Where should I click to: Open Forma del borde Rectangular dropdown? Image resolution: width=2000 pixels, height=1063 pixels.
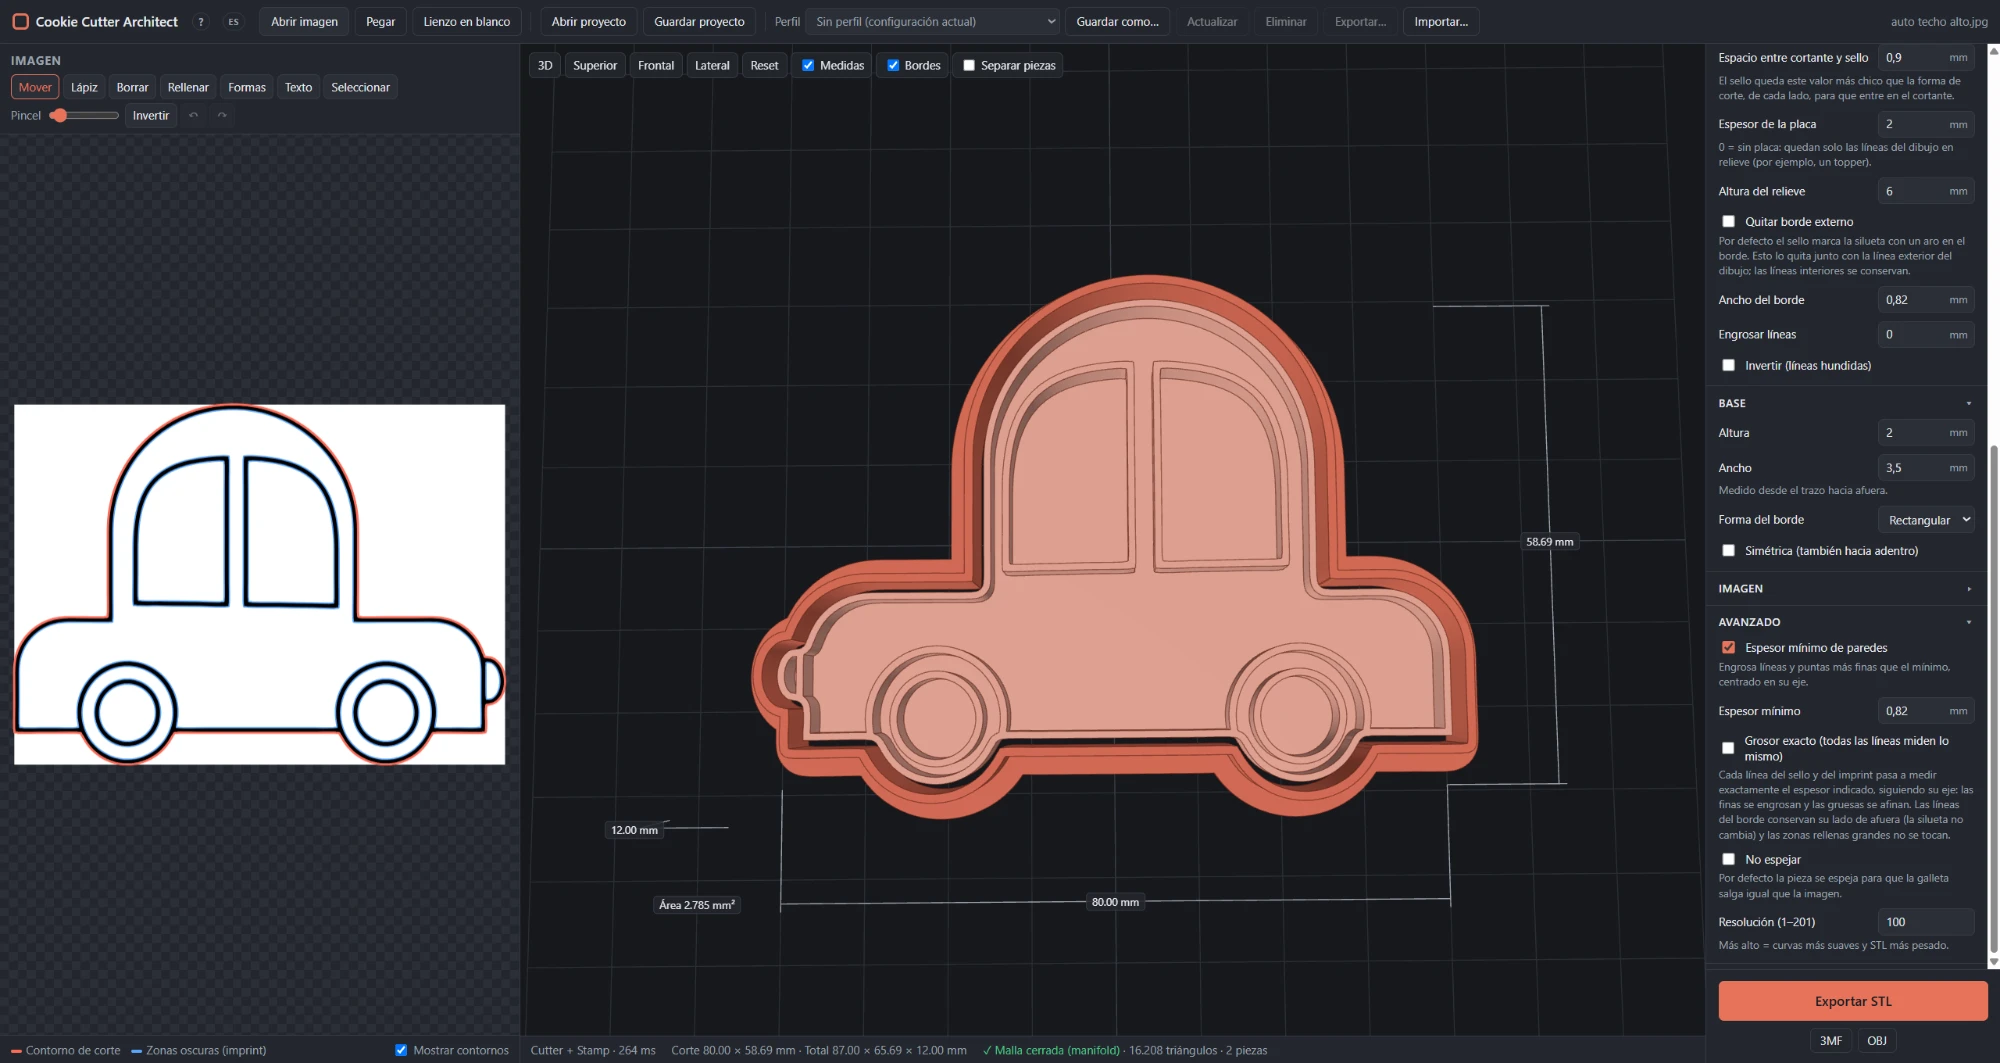point(1926,520)
